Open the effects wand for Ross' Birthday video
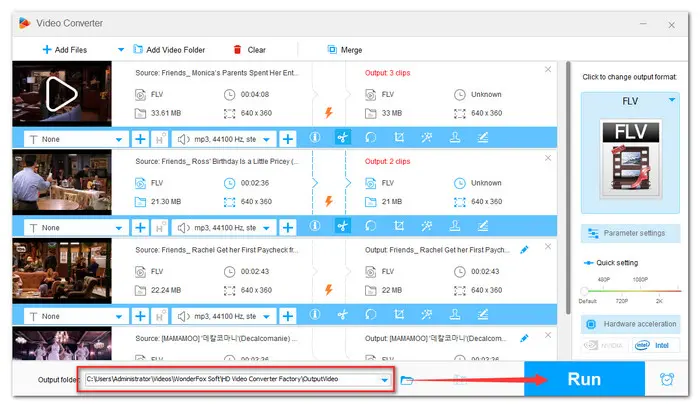 [x=427, y=226]
